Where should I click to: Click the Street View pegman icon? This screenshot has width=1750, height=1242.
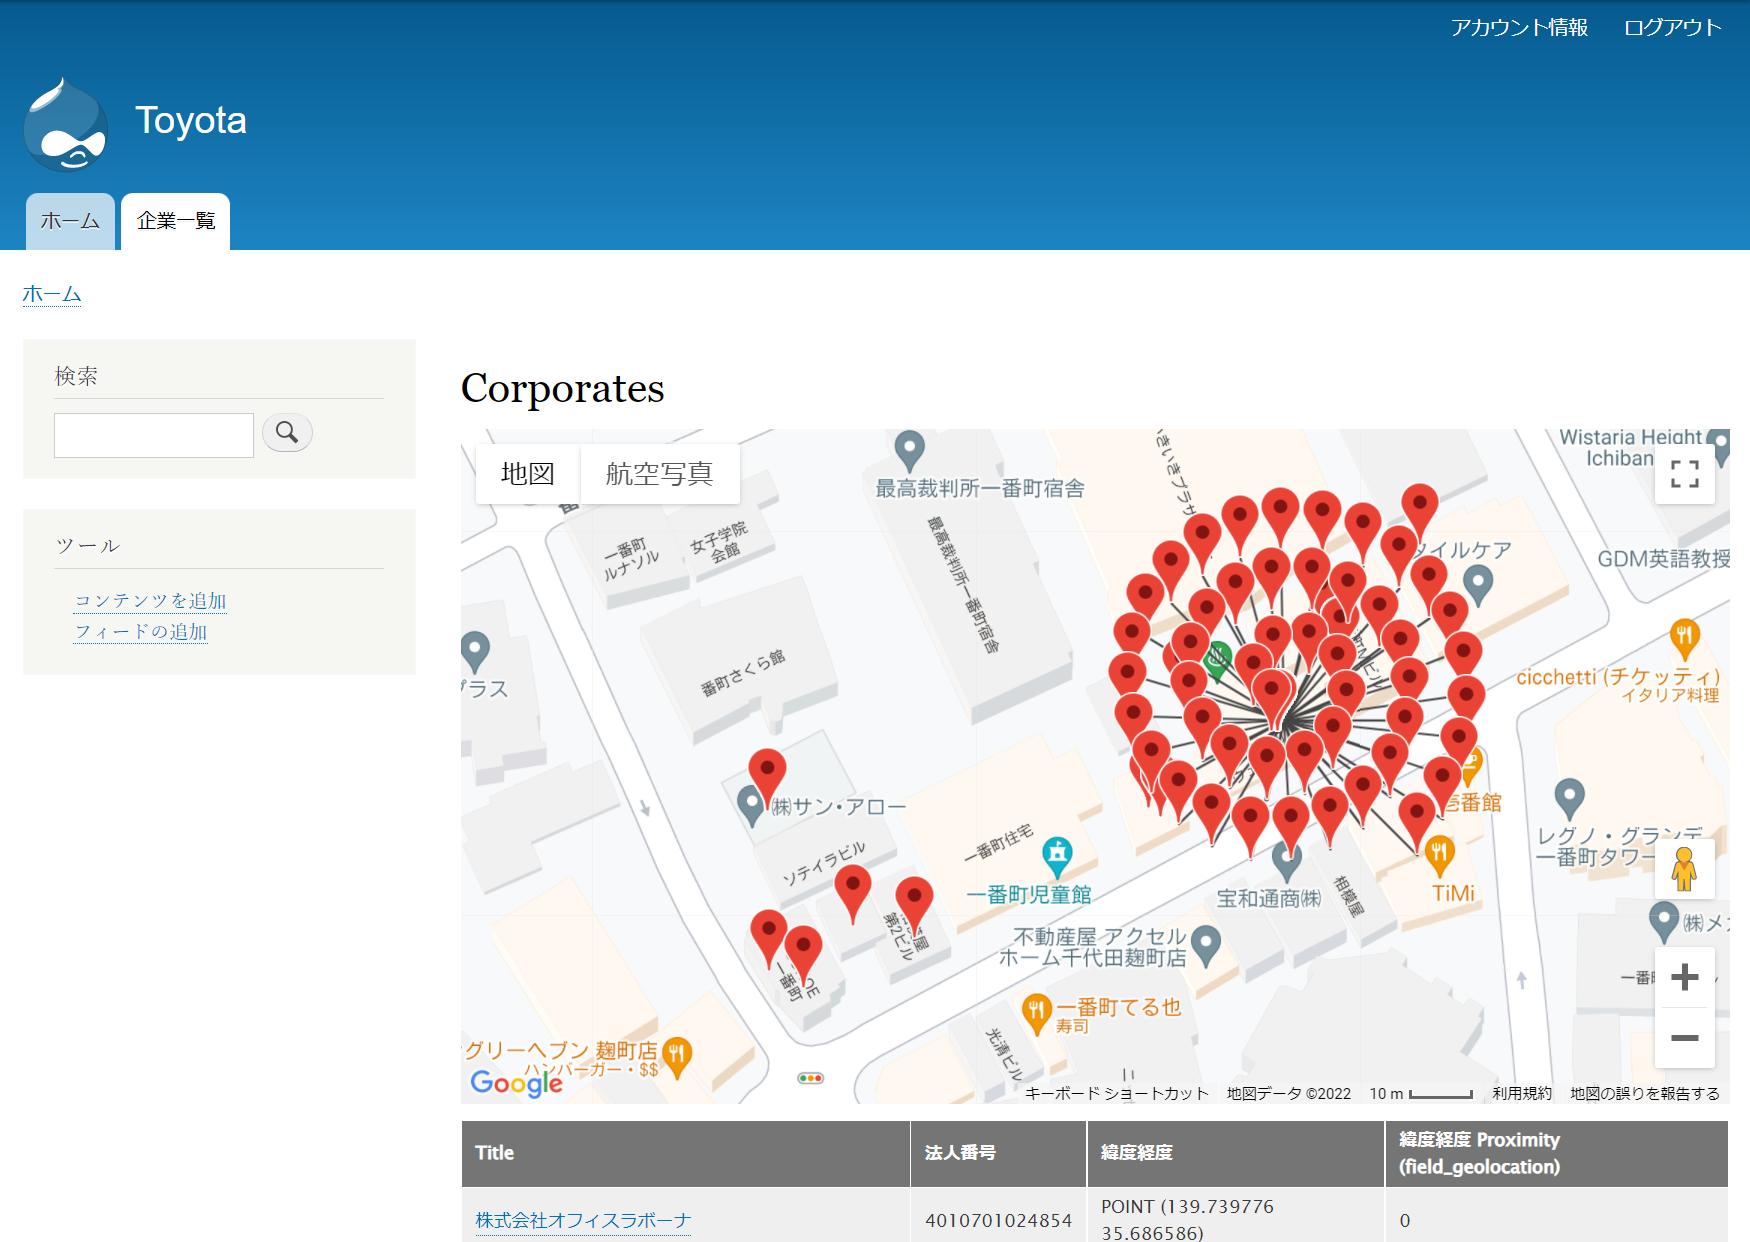tap(1685, 868)
